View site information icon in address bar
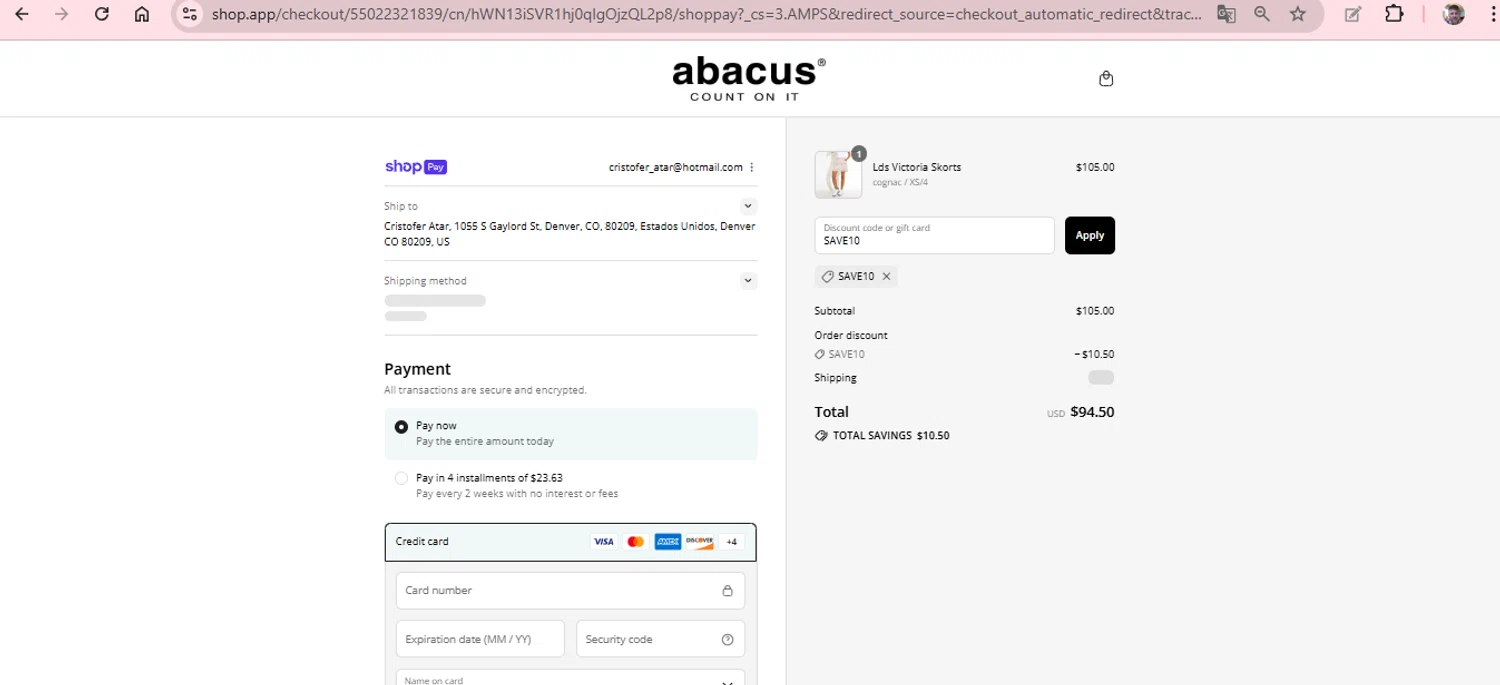1500x685 pixels. 190,14
